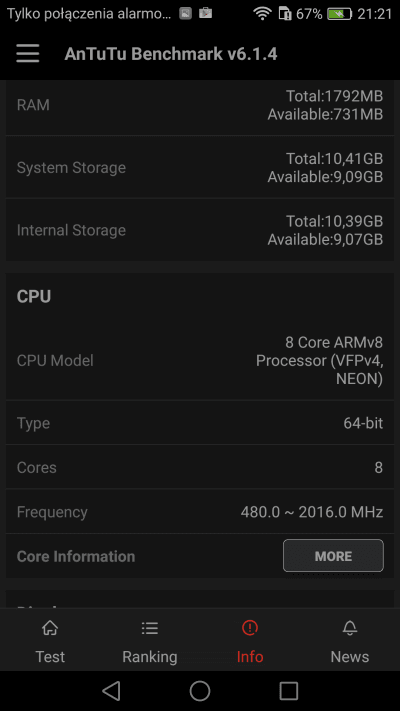Select the CPU Model row

(200, 360)
